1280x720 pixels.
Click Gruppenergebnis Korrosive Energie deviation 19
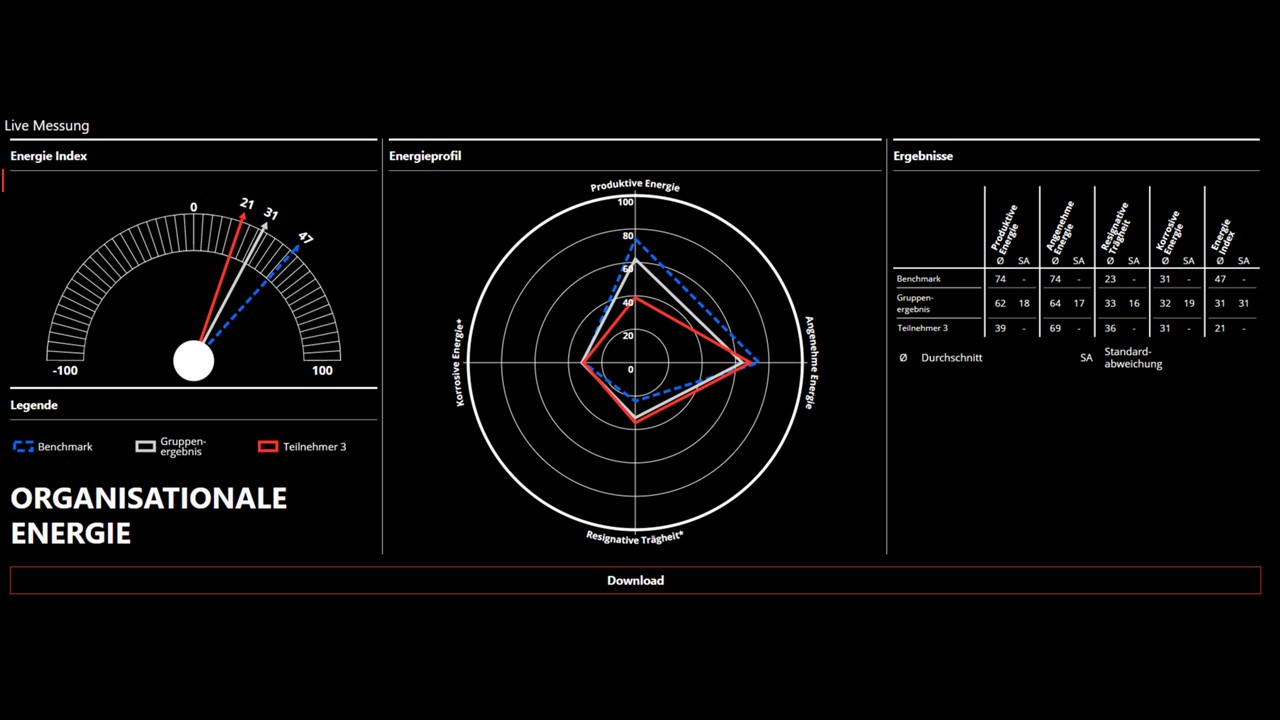tap(1189, 303)
